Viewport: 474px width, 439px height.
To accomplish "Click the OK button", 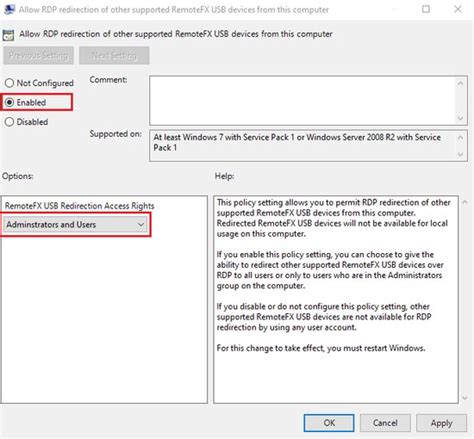I will (x=329, y=423).
